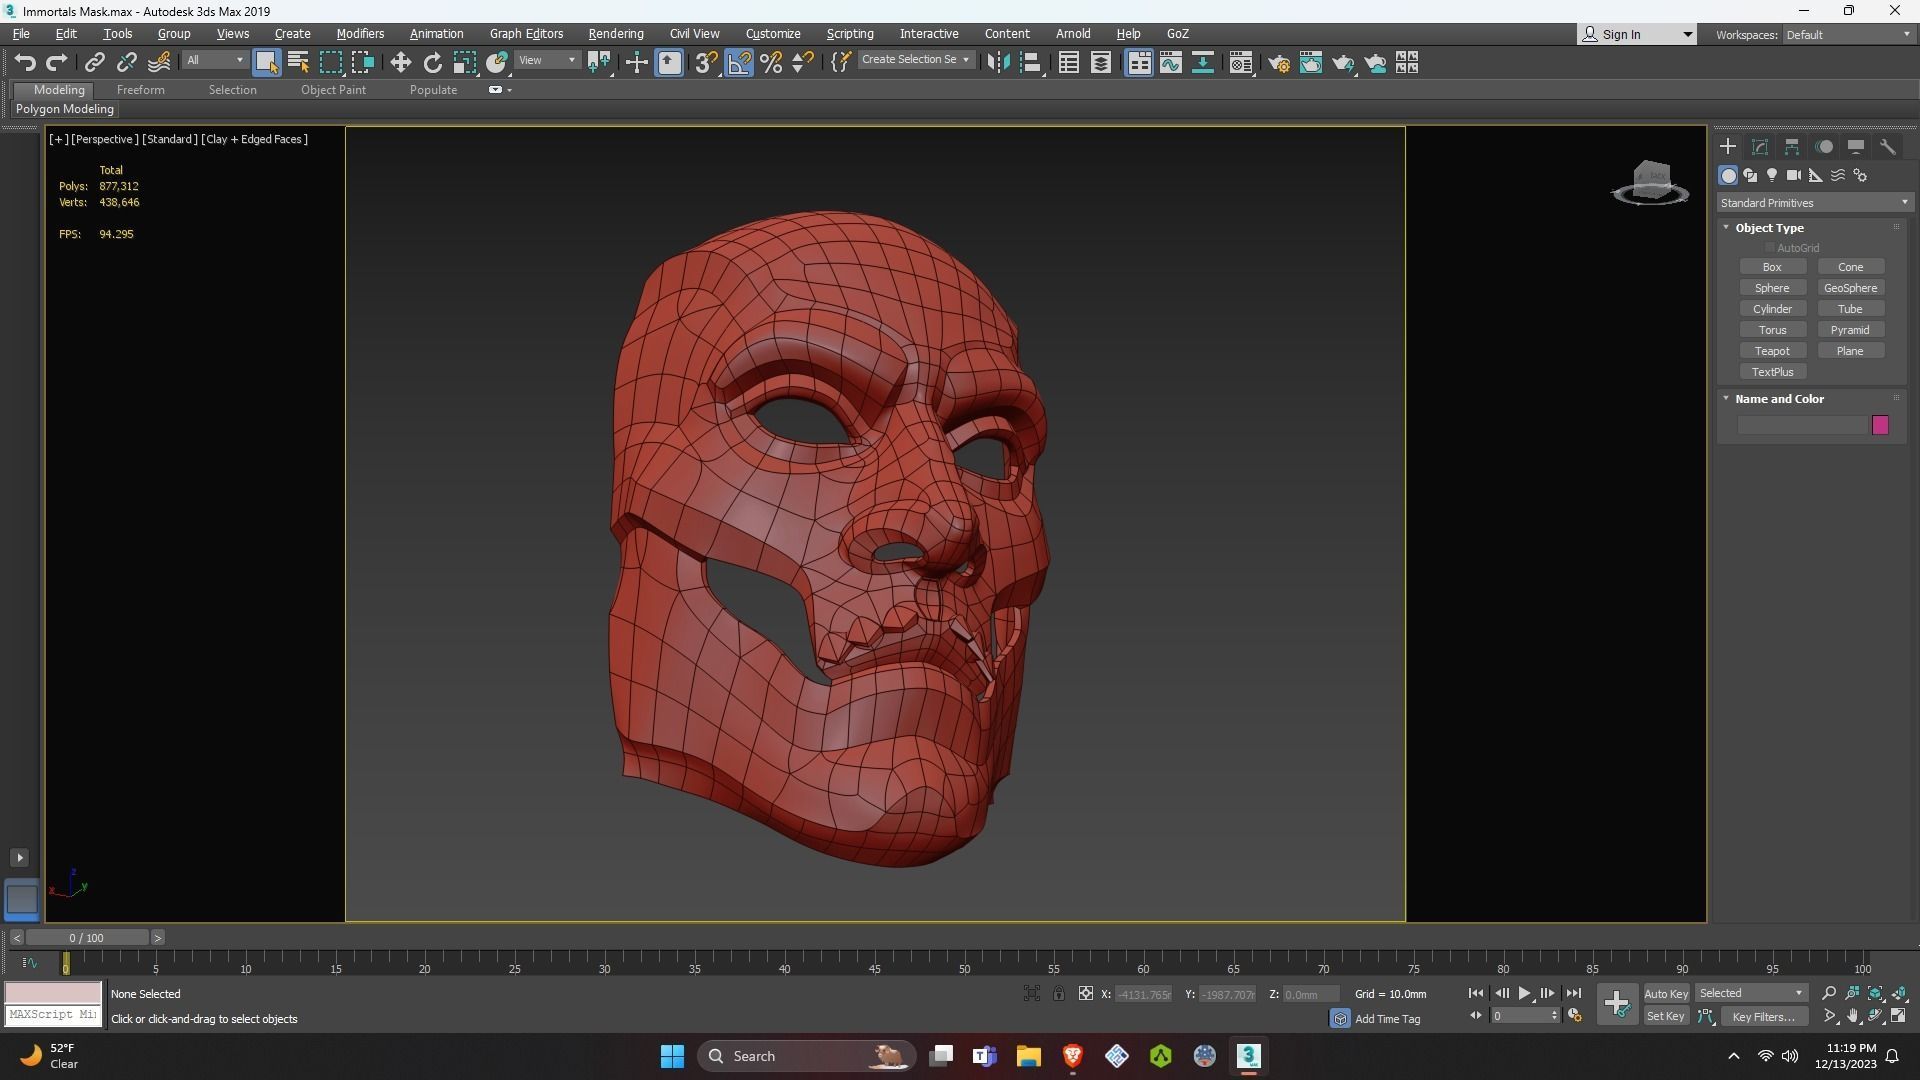Click the Set Key button
This screenshot has height=1080, width=1920.
click(x=1666, y=1017)
